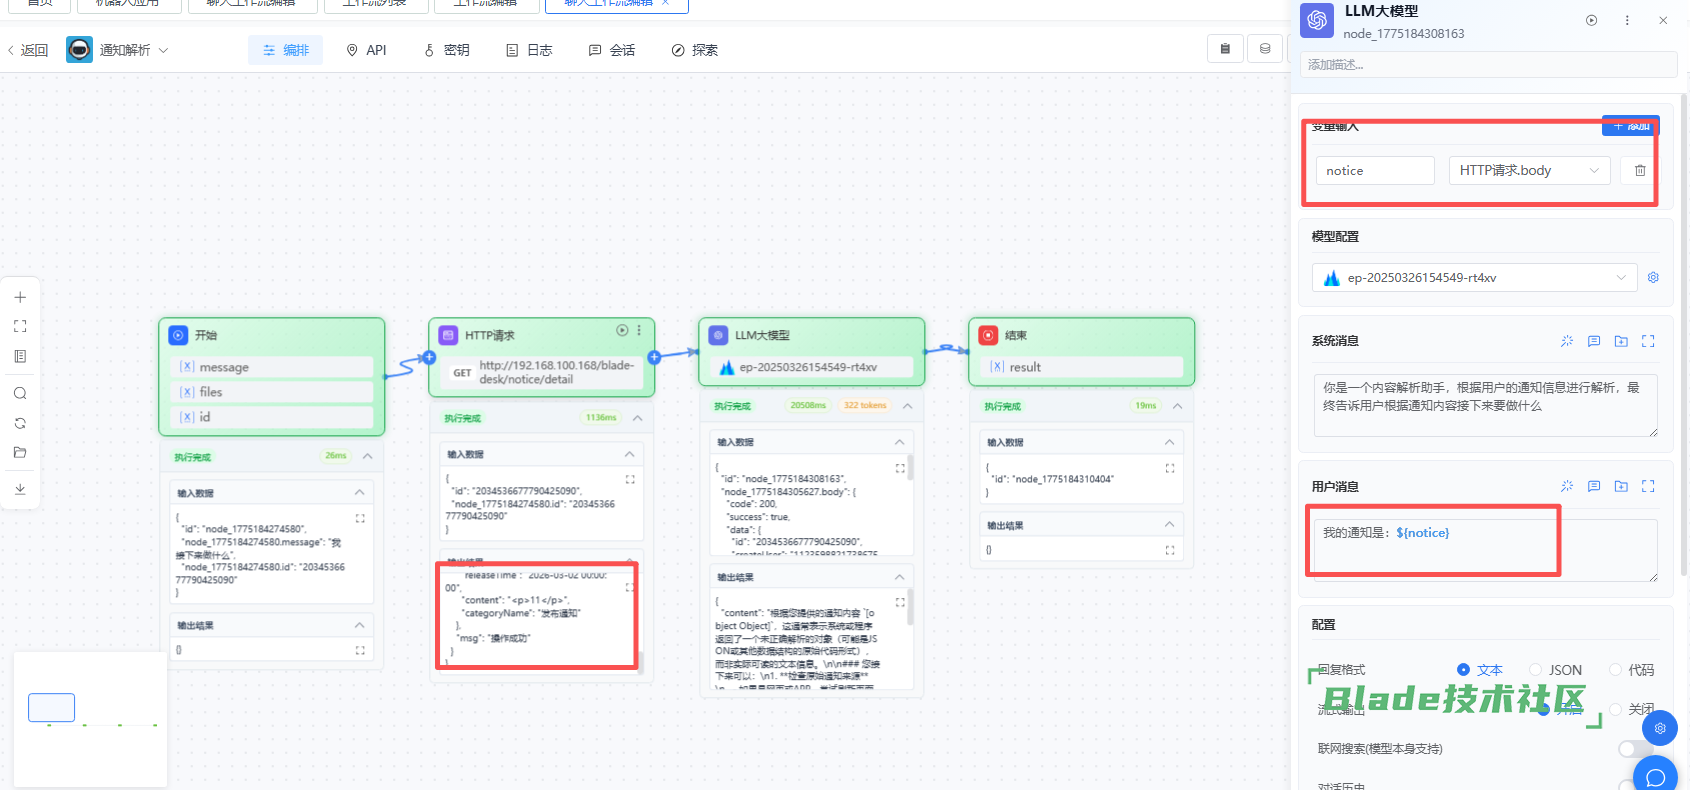The image size is (1690, 790).
Task: Click the blue 添加 variable button
Action: (x=1630, y=126)
